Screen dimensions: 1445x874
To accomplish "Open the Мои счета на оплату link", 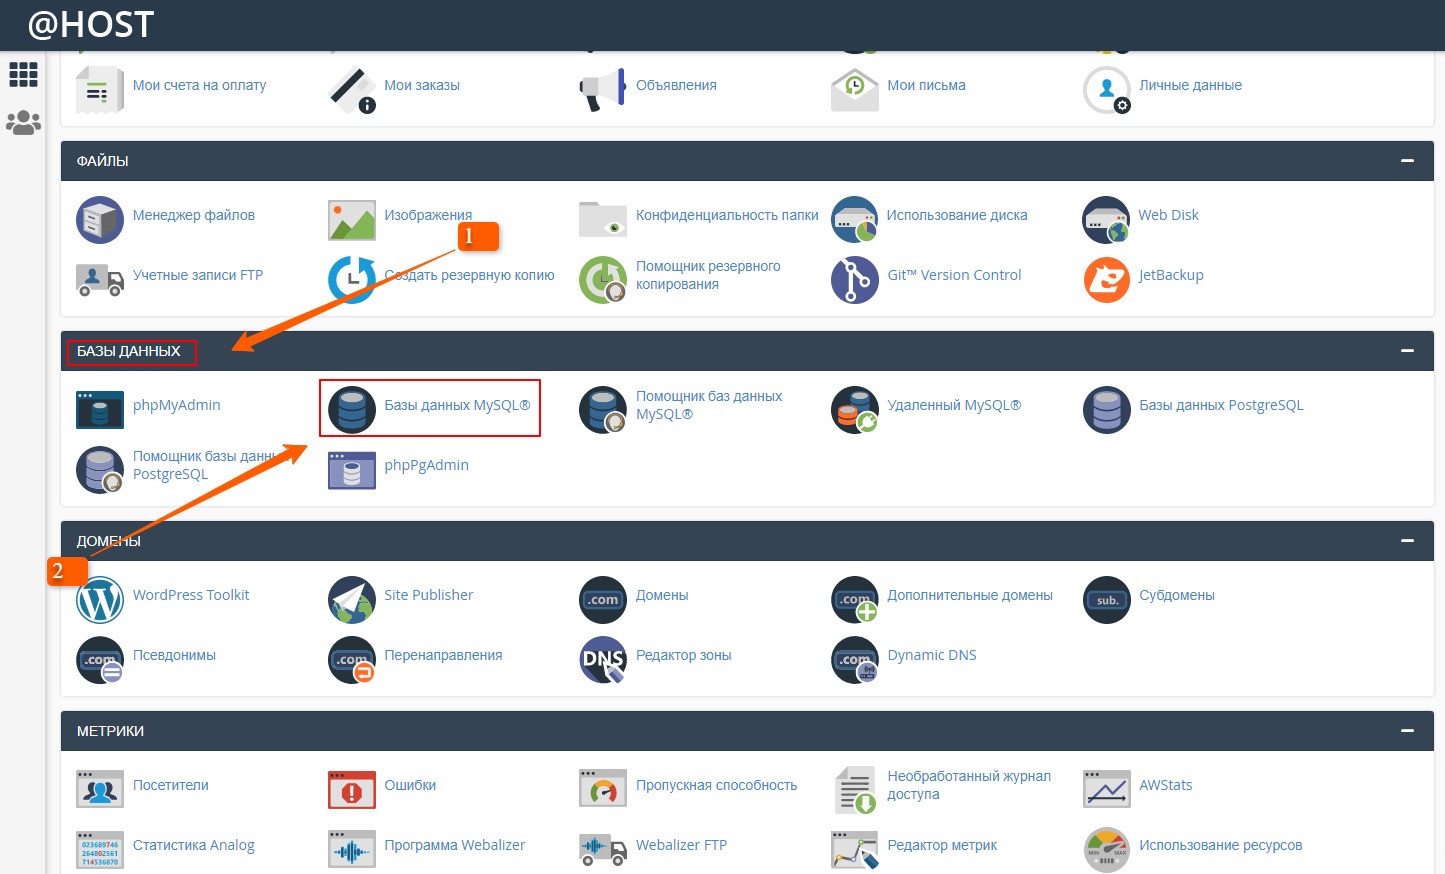I will coord(199,85).
